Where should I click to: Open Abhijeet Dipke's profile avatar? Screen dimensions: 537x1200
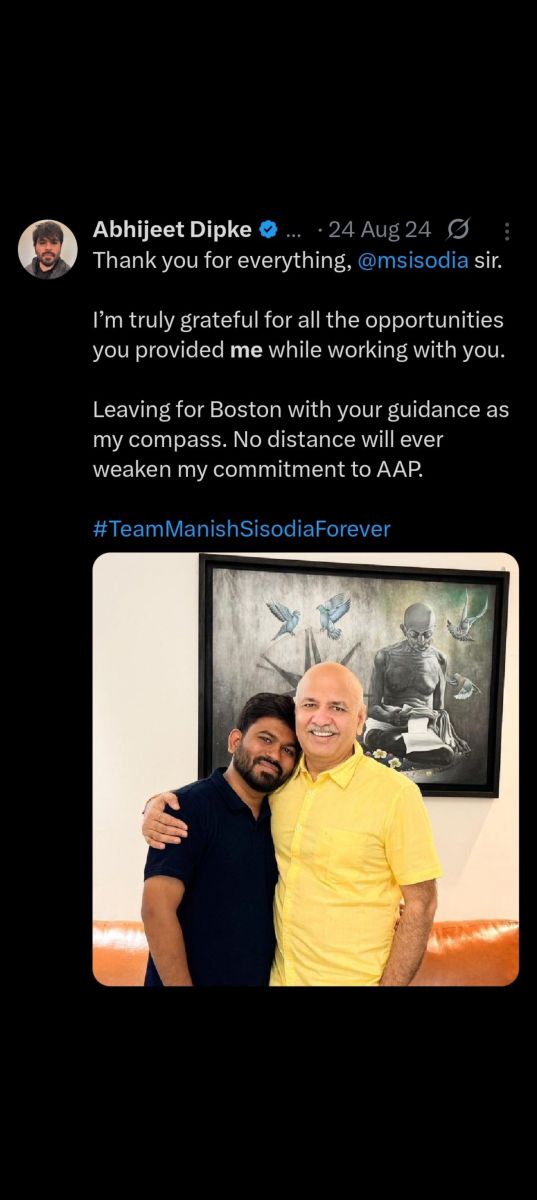(48, 249)
